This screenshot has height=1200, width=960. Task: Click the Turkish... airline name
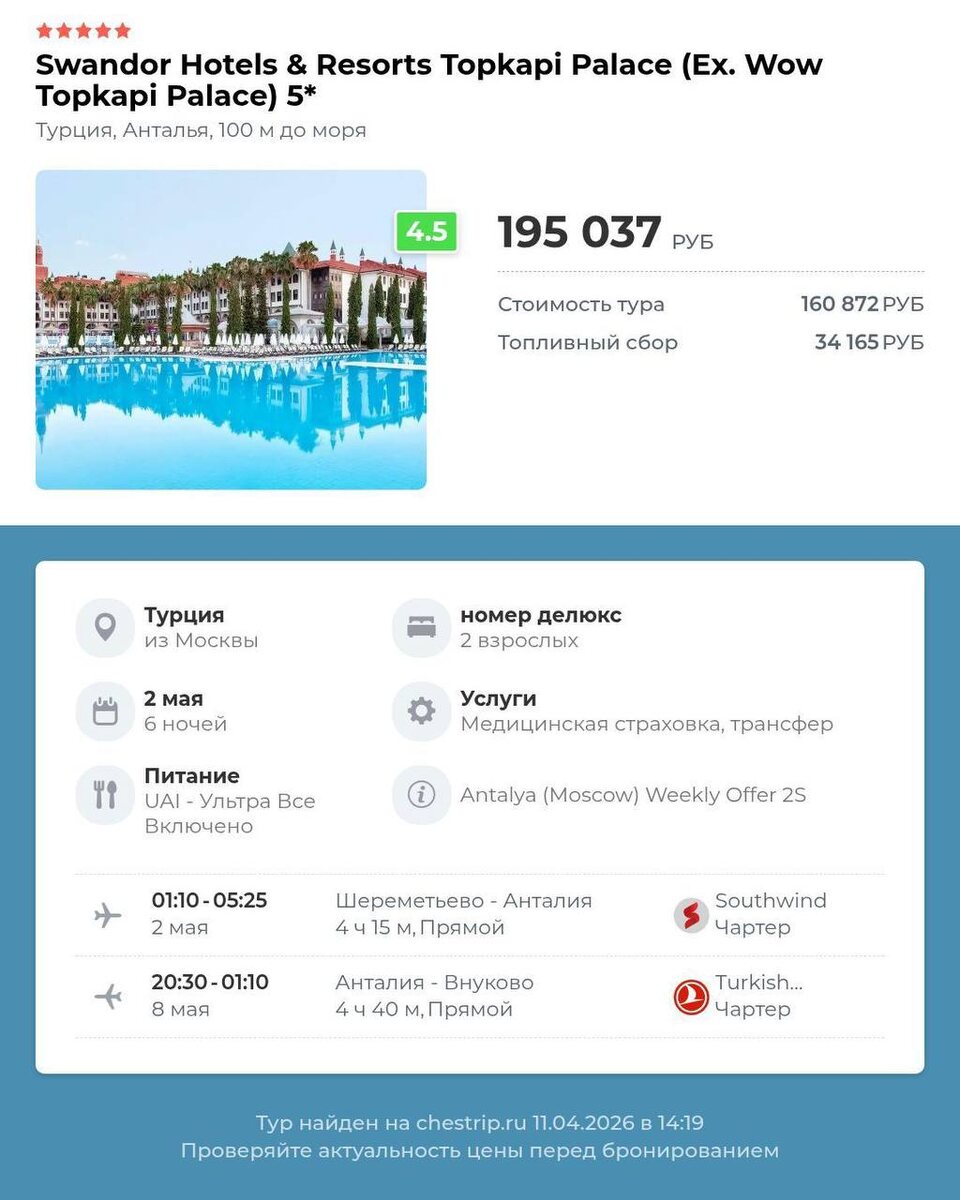click(759, 983)
